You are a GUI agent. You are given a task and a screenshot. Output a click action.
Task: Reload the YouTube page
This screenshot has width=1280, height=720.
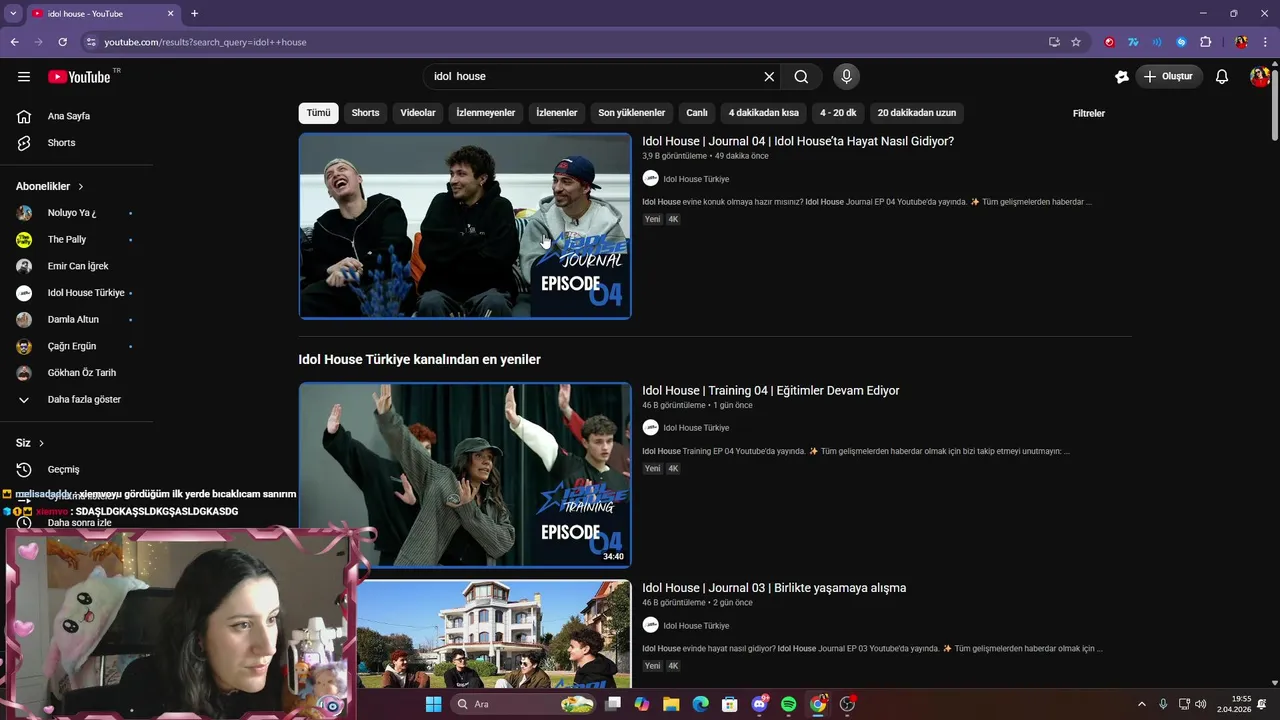(x=62, y=42)
